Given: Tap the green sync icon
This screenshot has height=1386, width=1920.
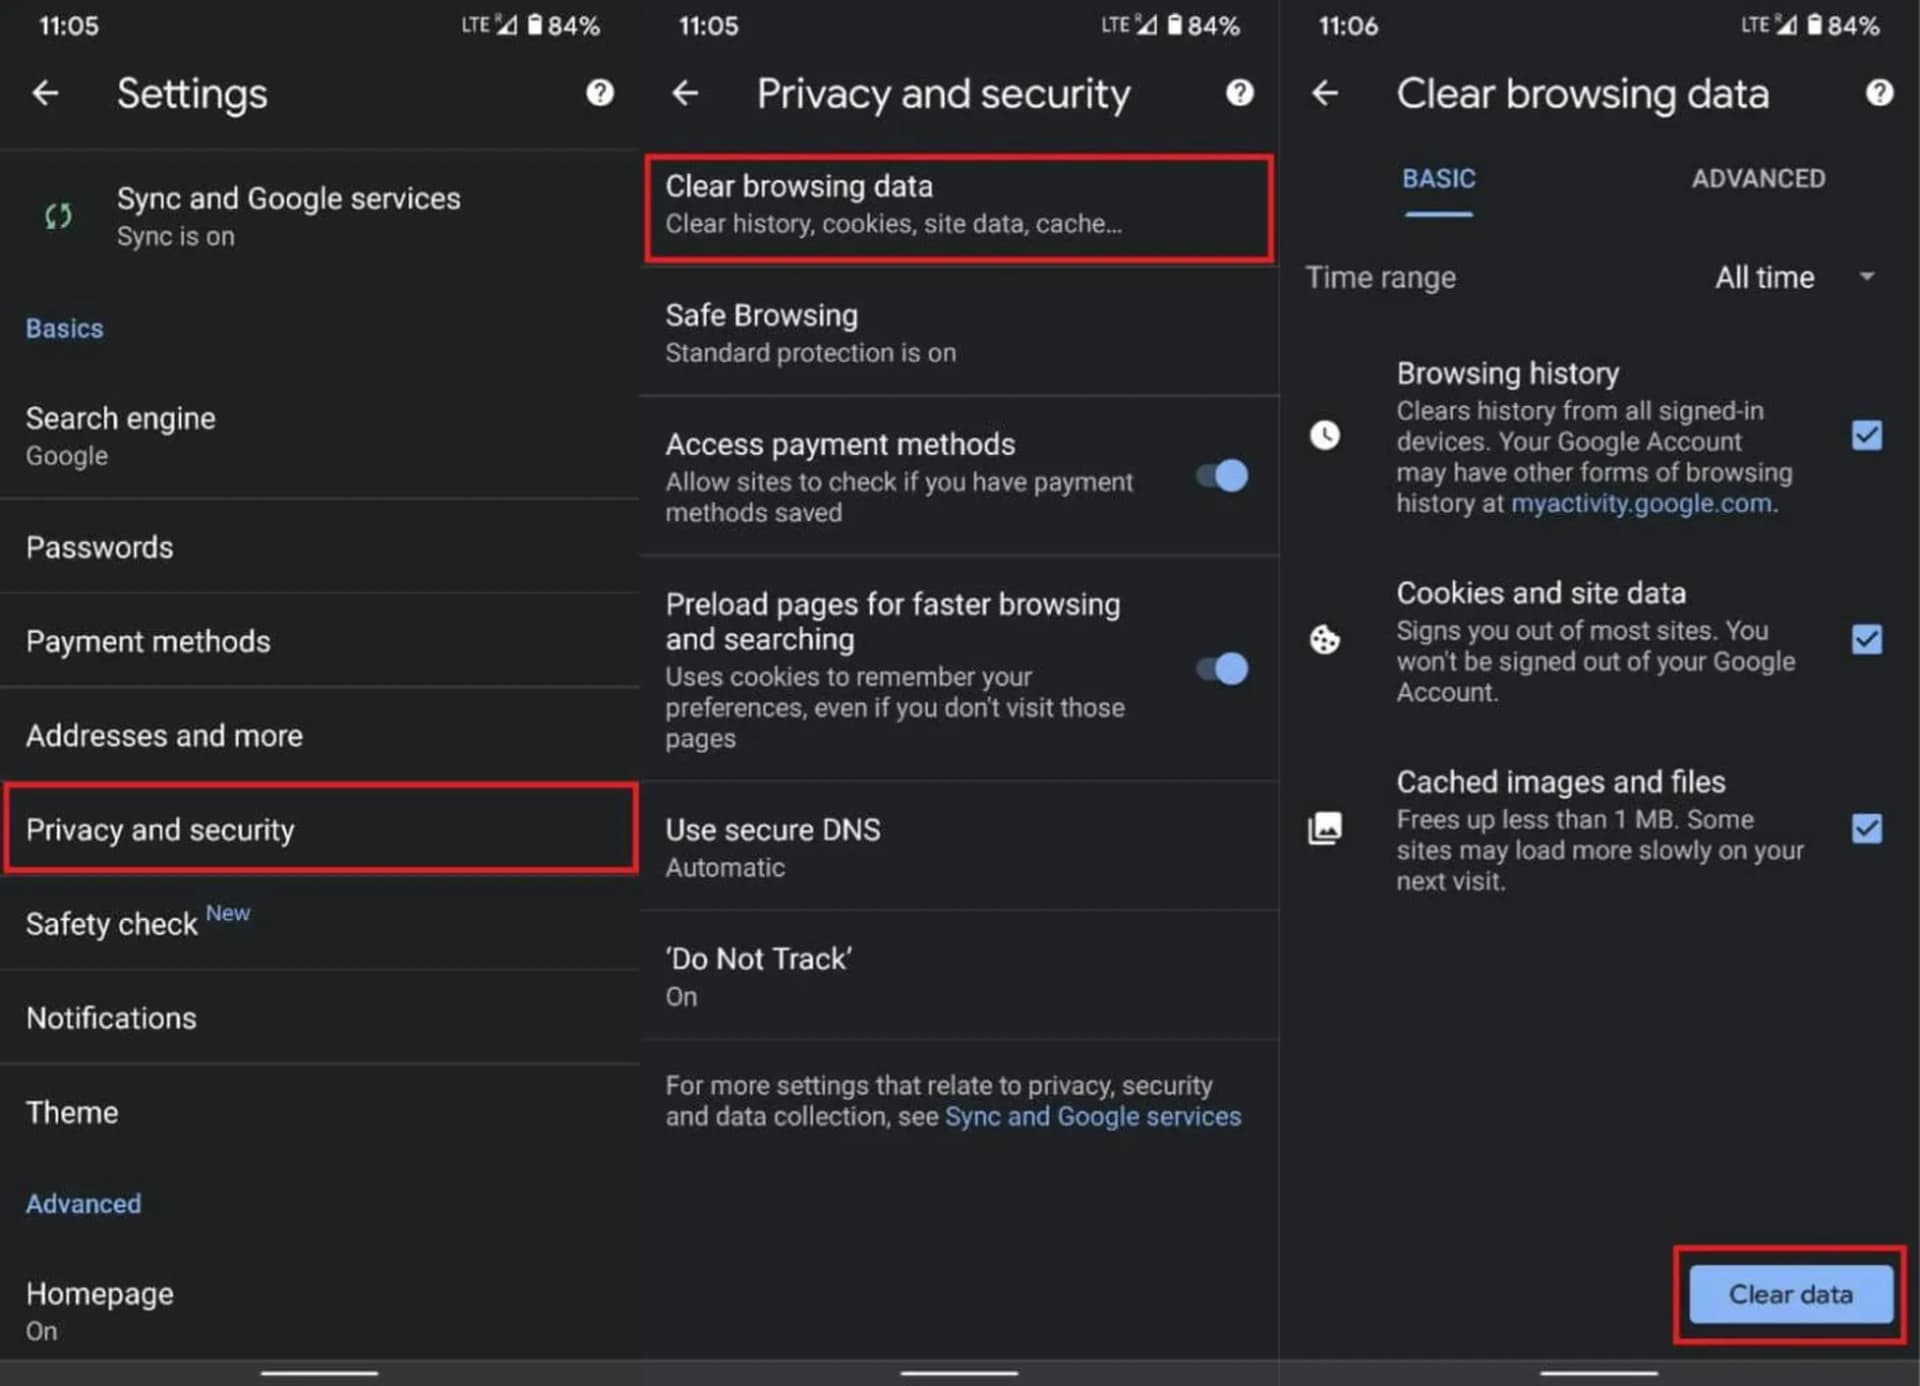Looking at the screenshot, I should [x=59, y=216].
